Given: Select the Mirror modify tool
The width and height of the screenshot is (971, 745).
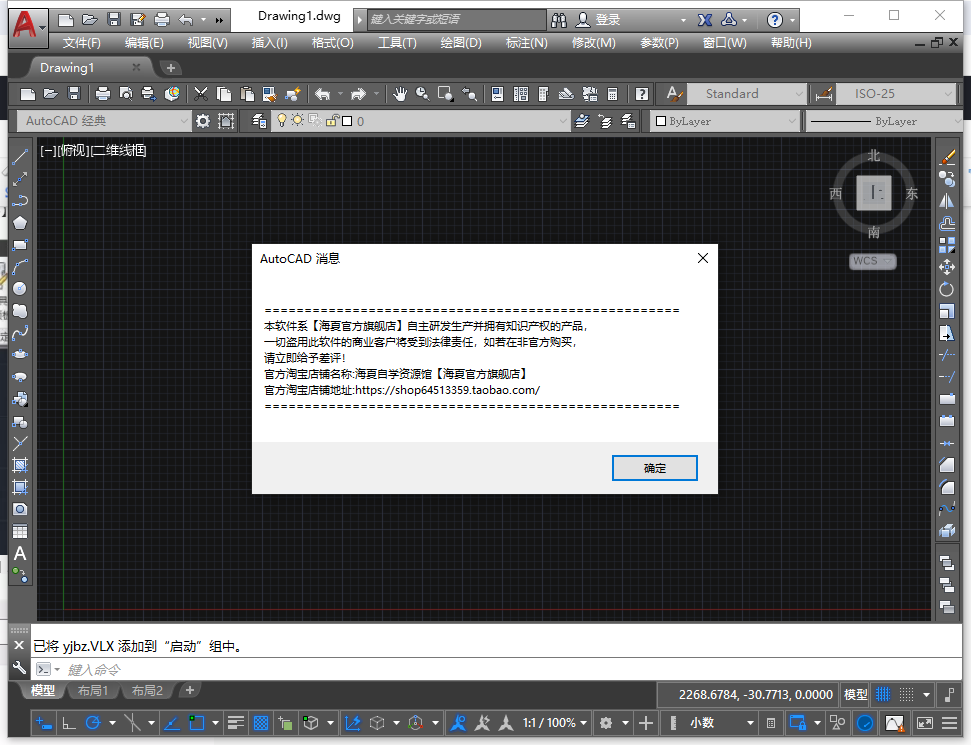Looking at the screenshot, I should pyautogui.click(x=947, y=201).
